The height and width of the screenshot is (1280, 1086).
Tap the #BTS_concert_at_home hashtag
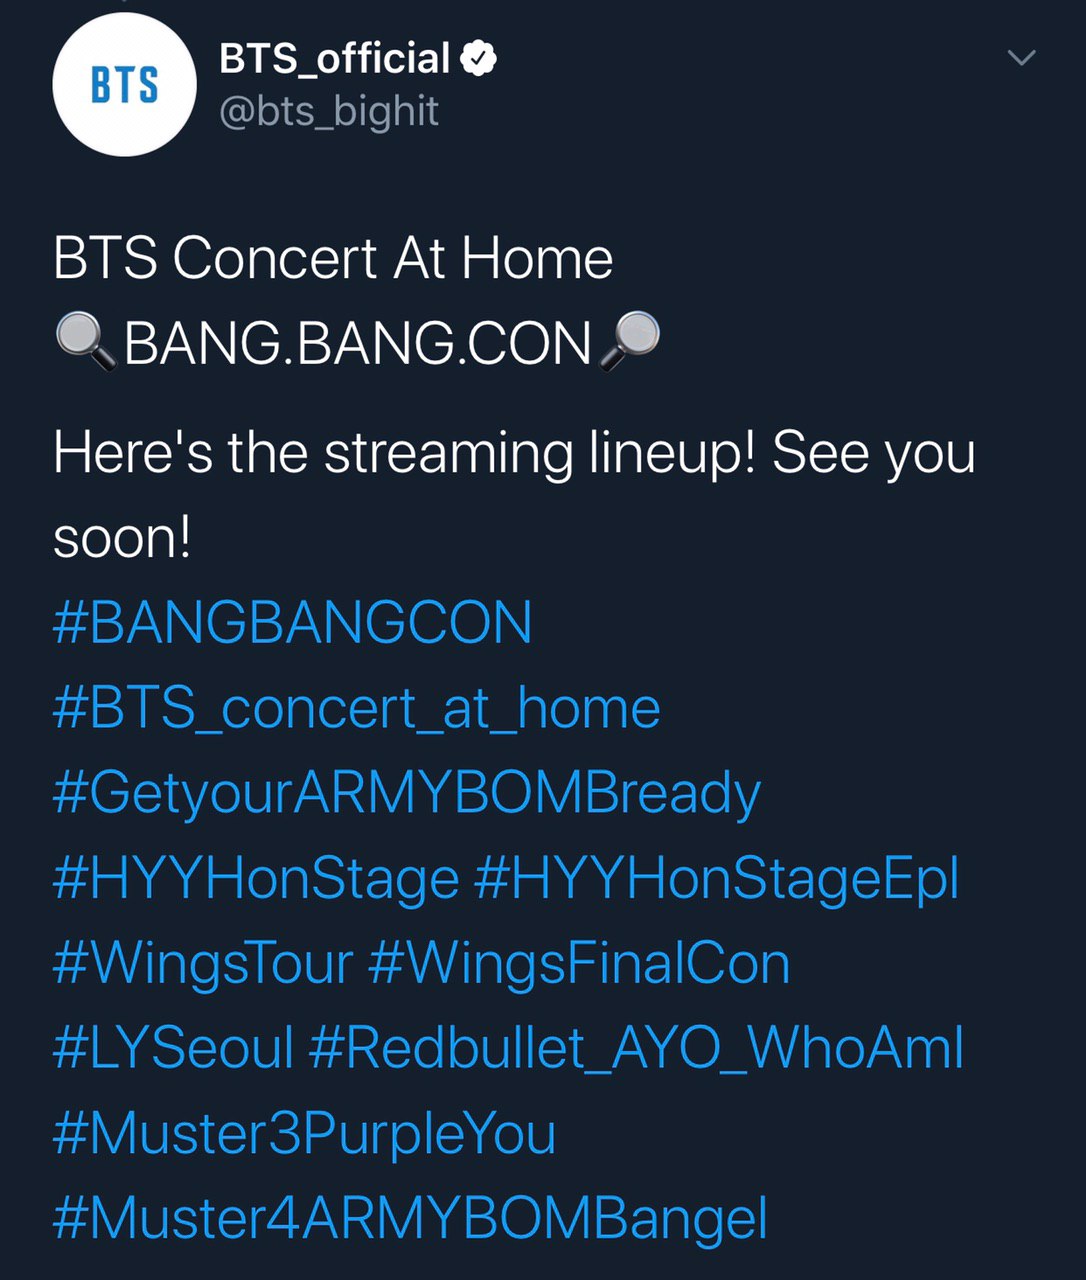point(356,708)
